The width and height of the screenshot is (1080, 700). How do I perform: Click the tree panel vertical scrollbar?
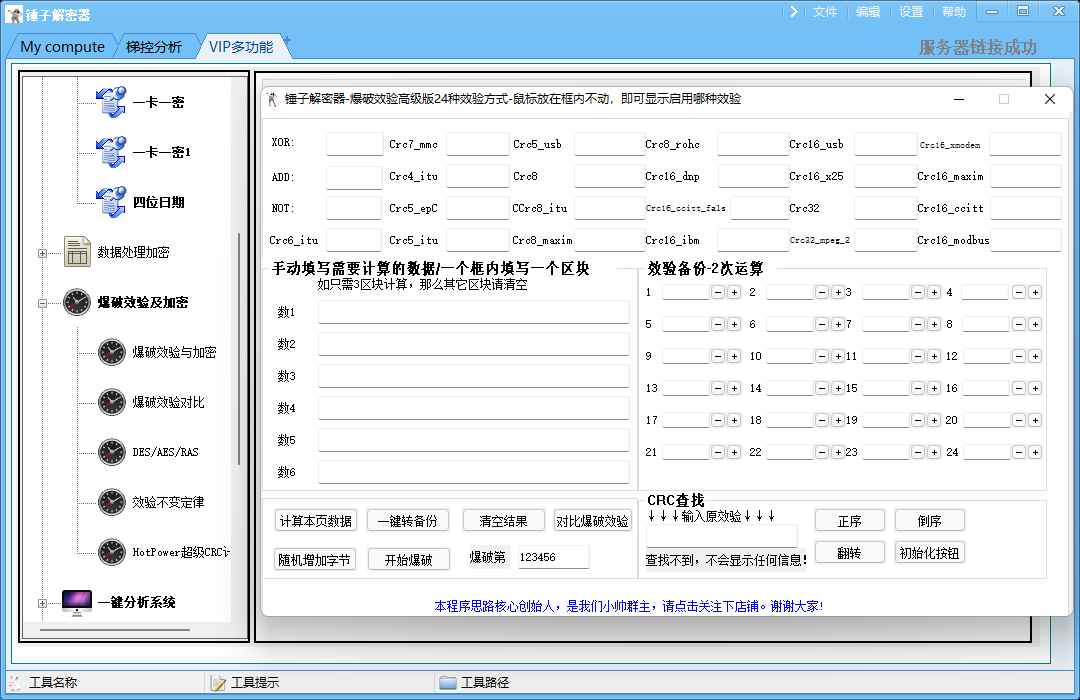[x=239, y=349]
